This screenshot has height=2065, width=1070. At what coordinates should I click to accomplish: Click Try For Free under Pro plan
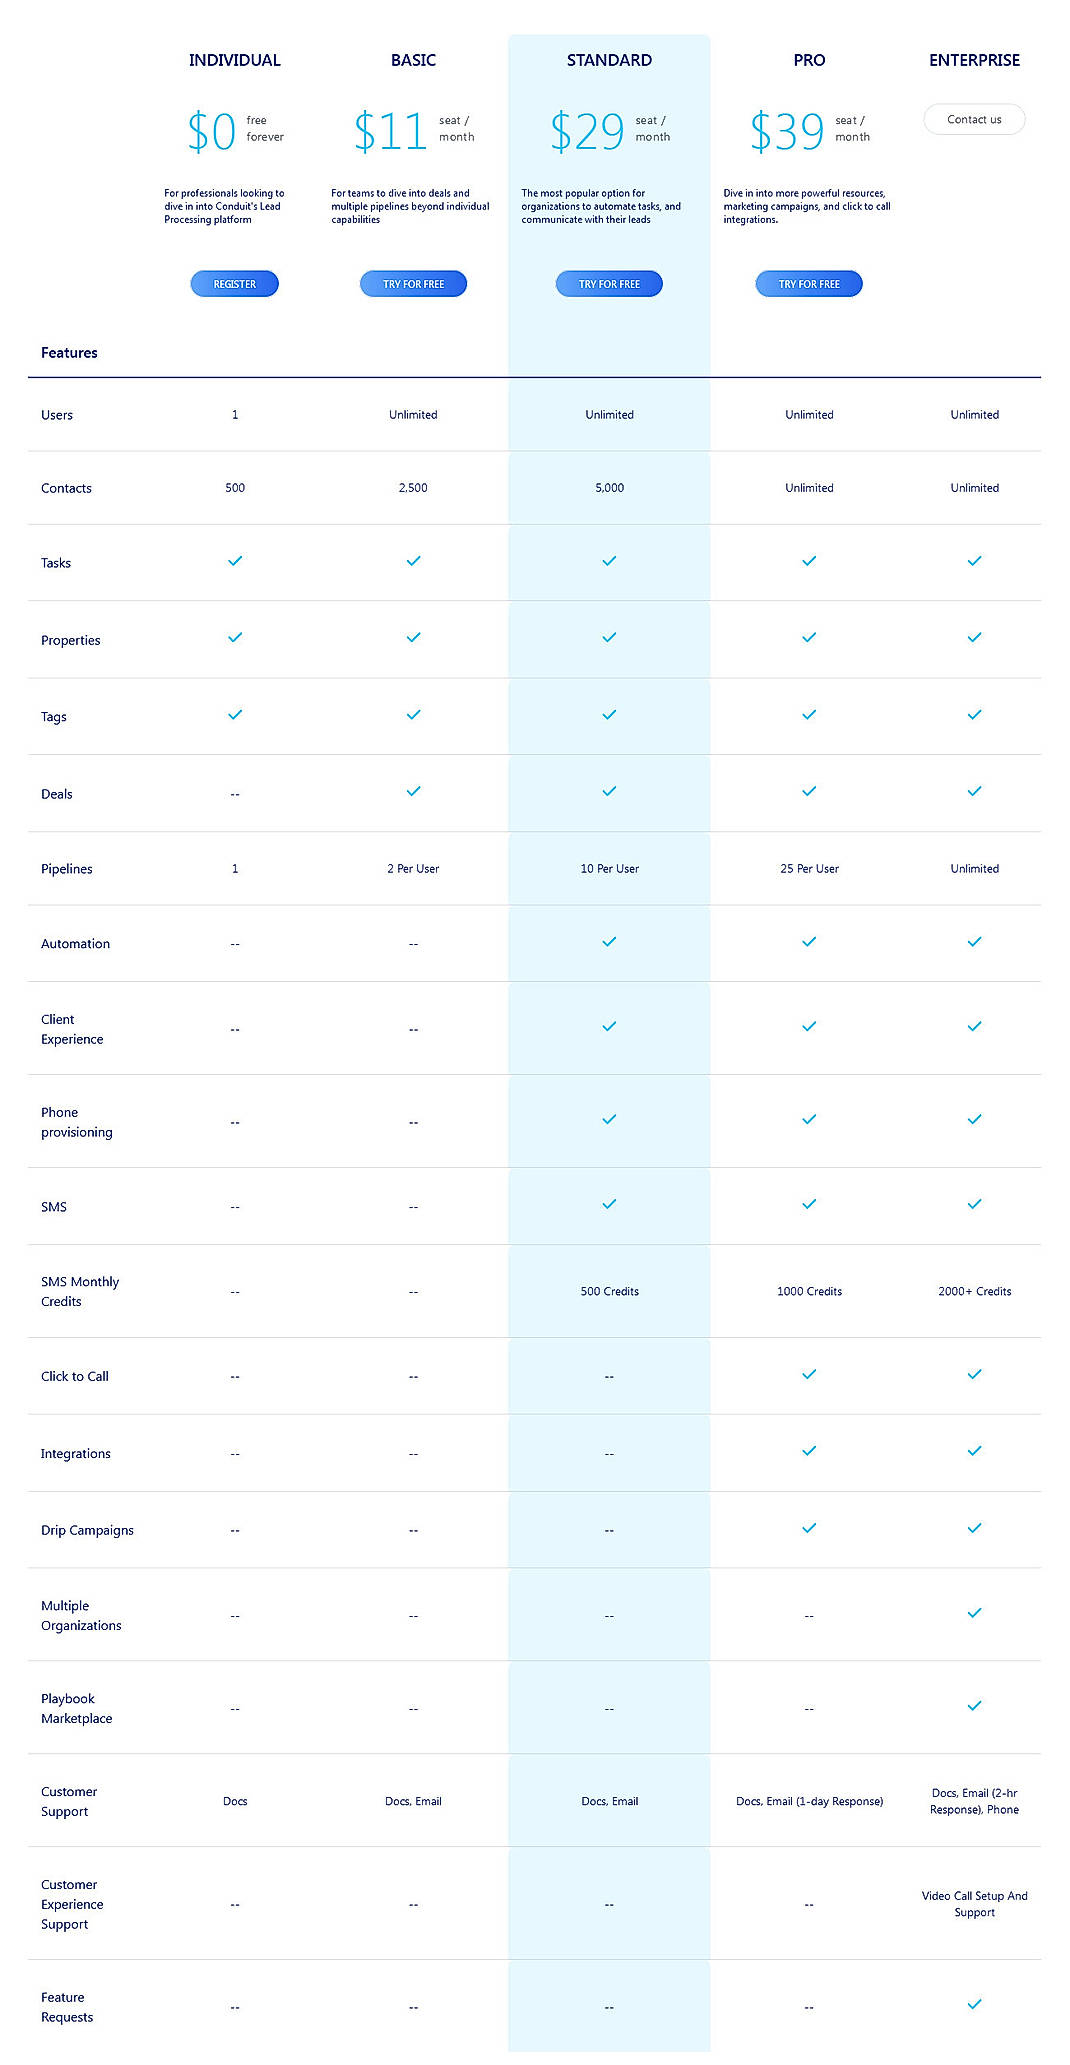coord(808,283)
